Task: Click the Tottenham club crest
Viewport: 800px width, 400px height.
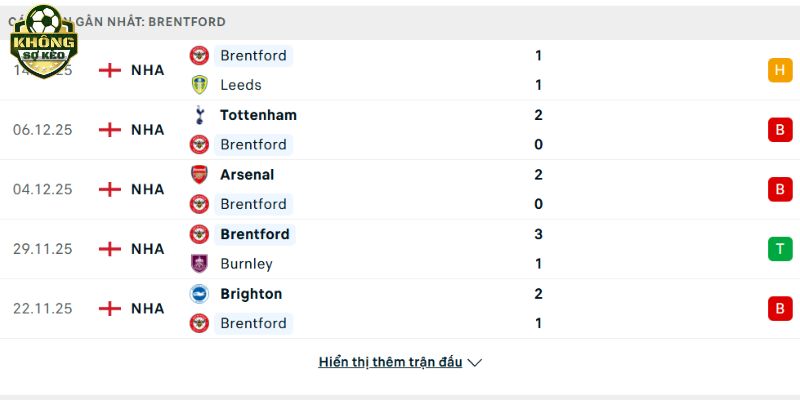Action: (200, 115)
